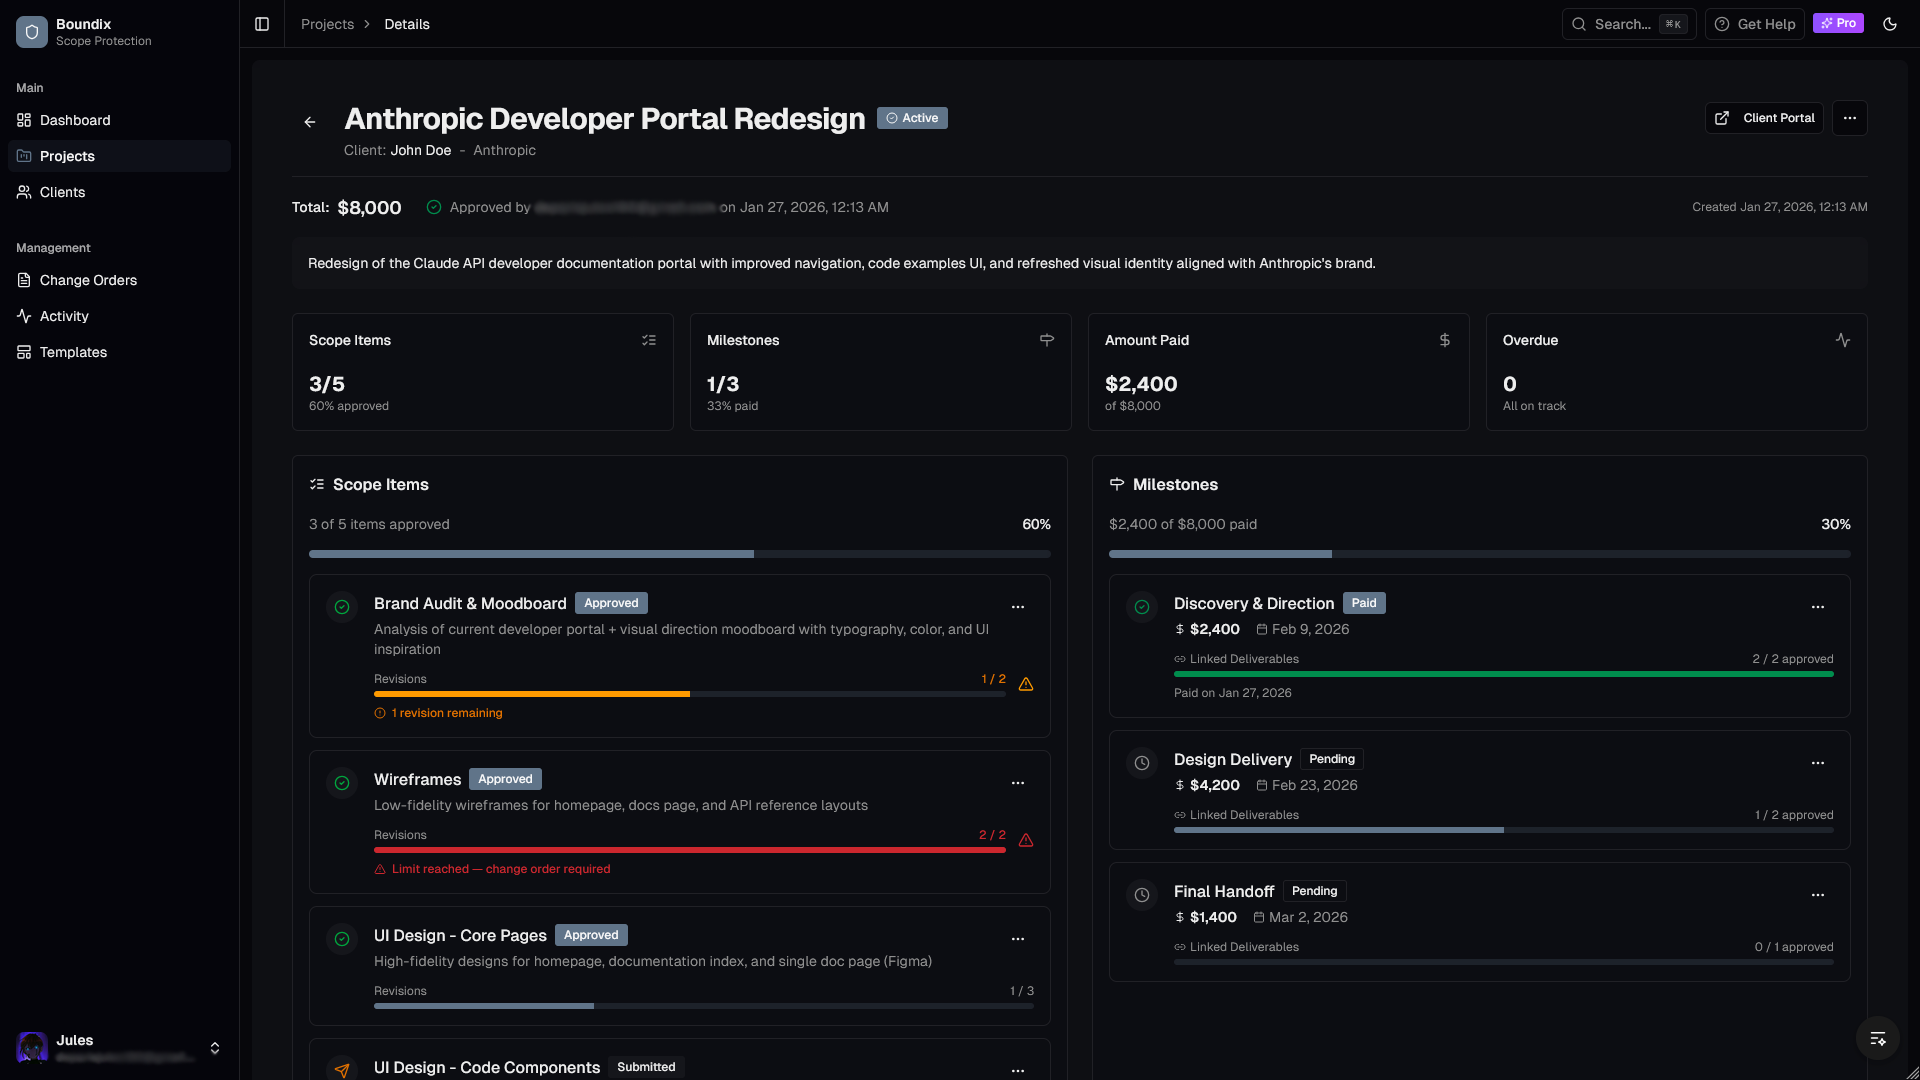Open Final Handoff milestone options menu
Image resolution: width=1920 pixels, height=1080 pixels.
(x=1818, y=895)
